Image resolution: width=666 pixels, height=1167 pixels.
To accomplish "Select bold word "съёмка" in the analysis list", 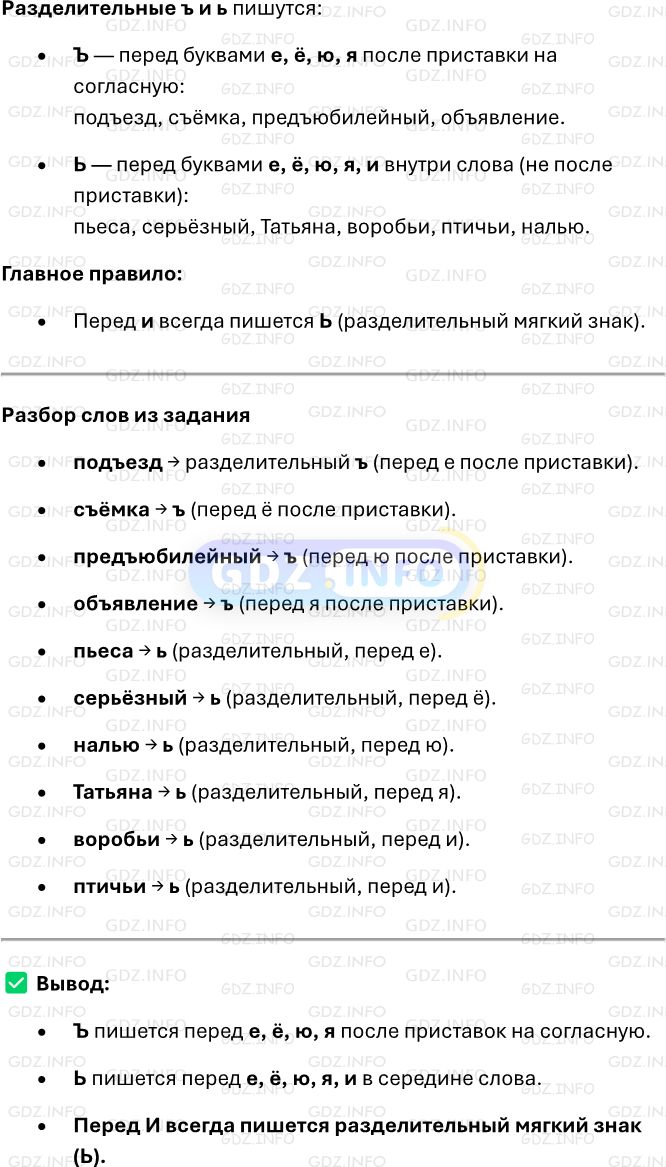I will (x=112, y=510).
